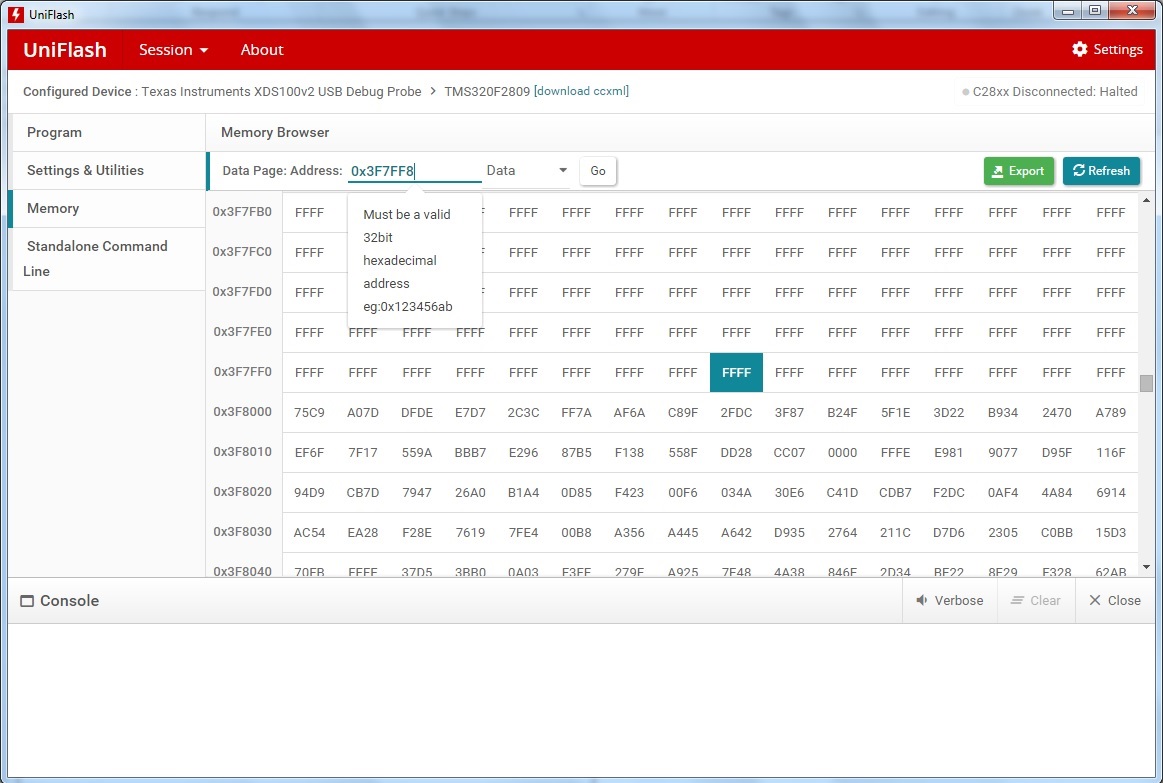This screenshot has width=1163, height=783.
Task: Switch to the Program tab
Action: coord(109,133)
